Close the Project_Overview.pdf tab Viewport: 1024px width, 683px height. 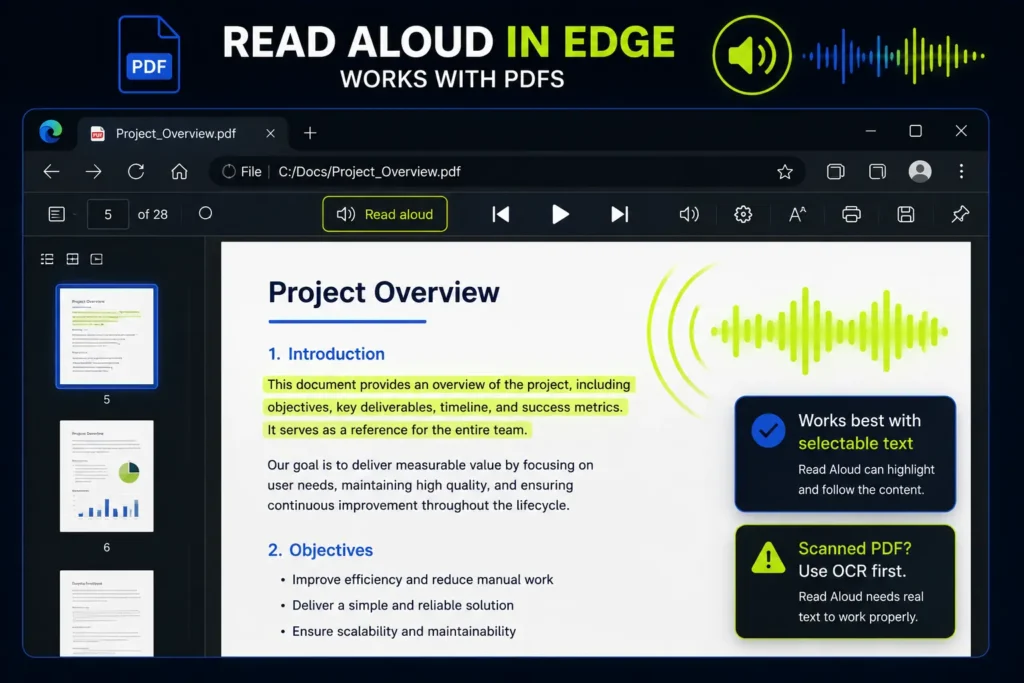[270, 133]
